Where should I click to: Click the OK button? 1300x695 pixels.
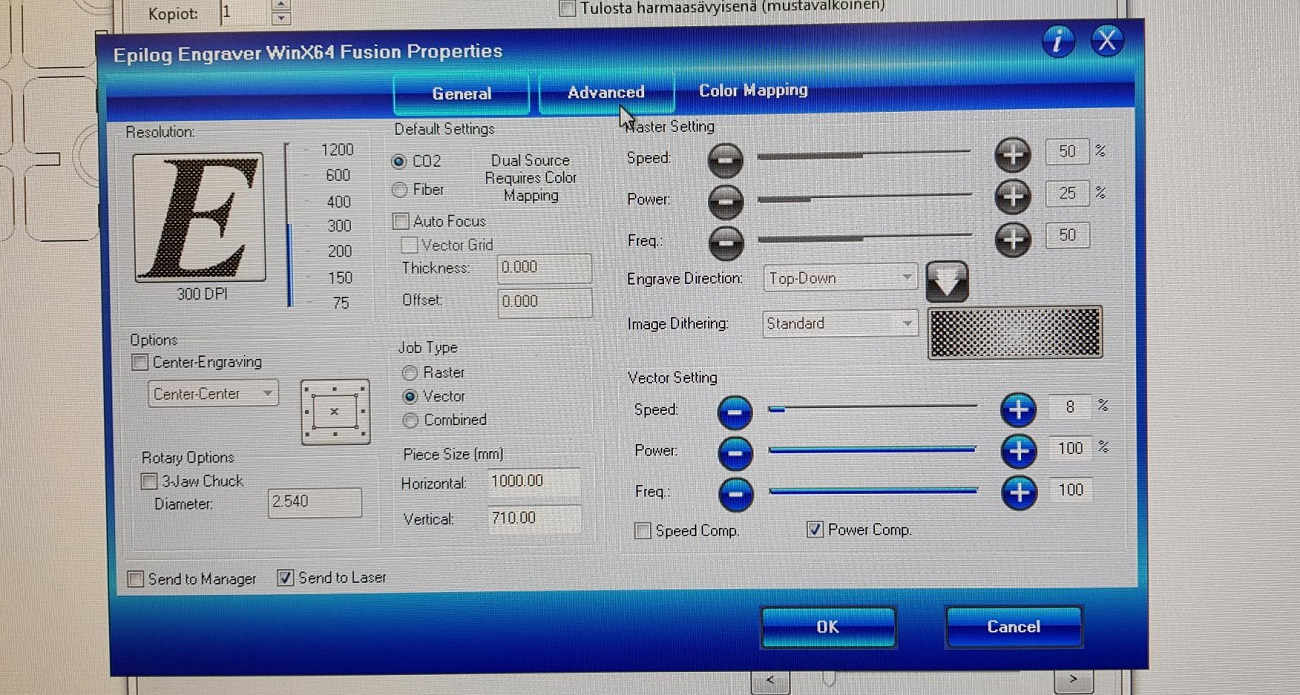827,627
